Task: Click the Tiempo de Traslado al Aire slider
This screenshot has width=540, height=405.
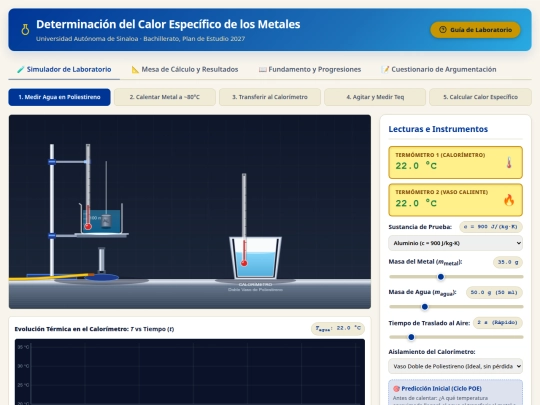Action: (x=456, y=337)
